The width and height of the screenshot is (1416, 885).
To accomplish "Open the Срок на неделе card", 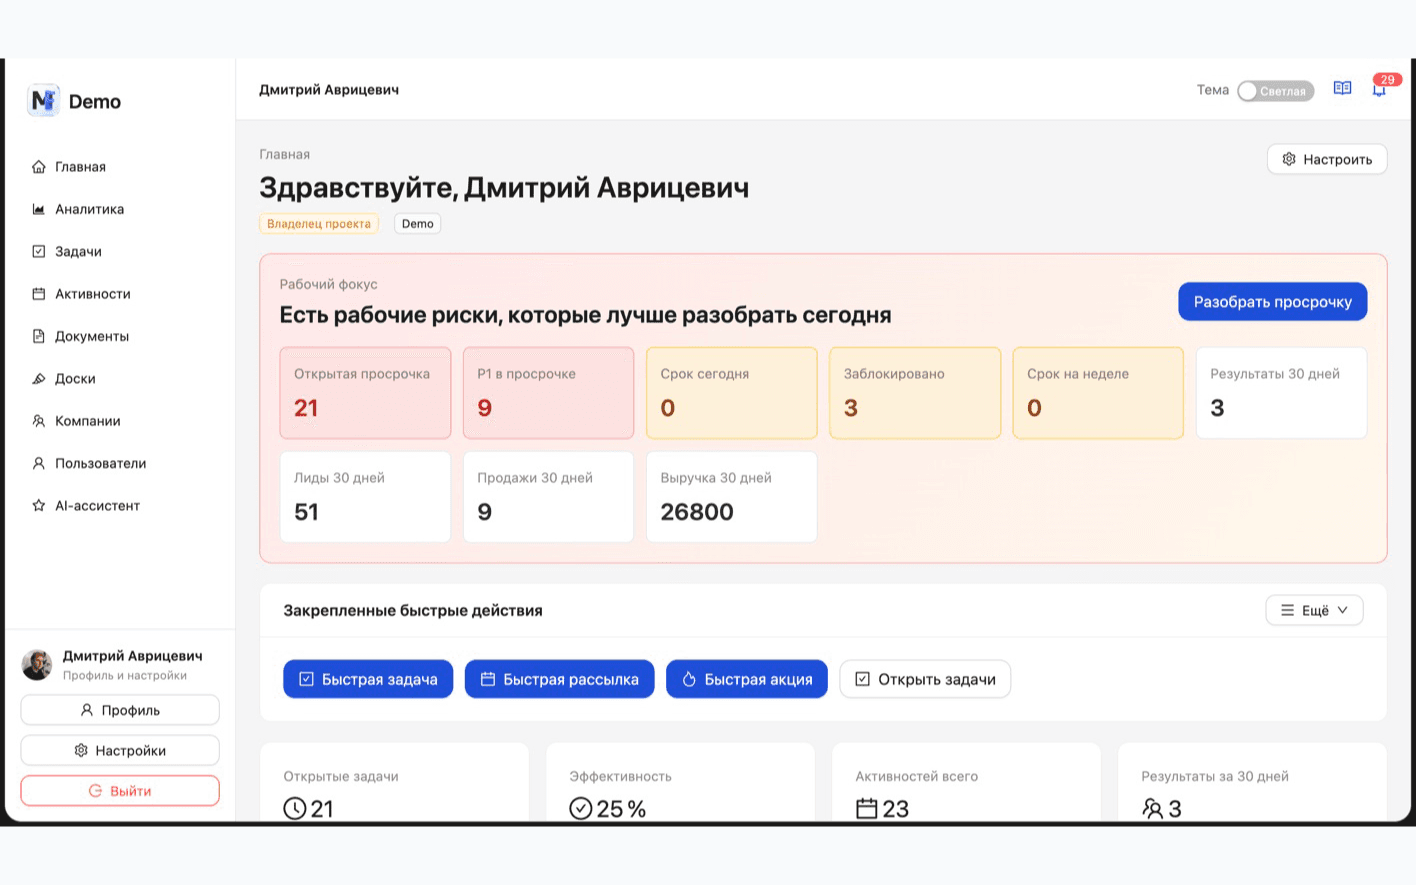I will pos(1098,393).
